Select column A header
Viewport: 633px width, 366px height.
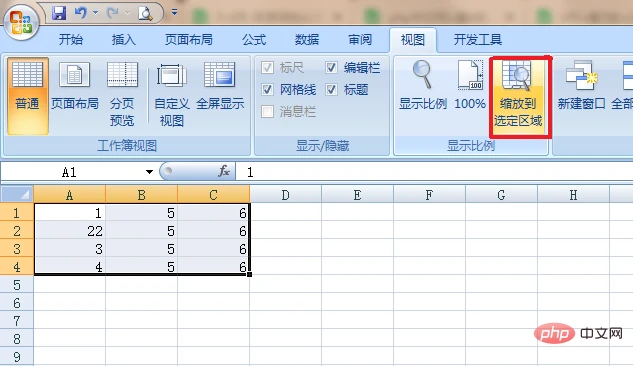click(69, 195)
